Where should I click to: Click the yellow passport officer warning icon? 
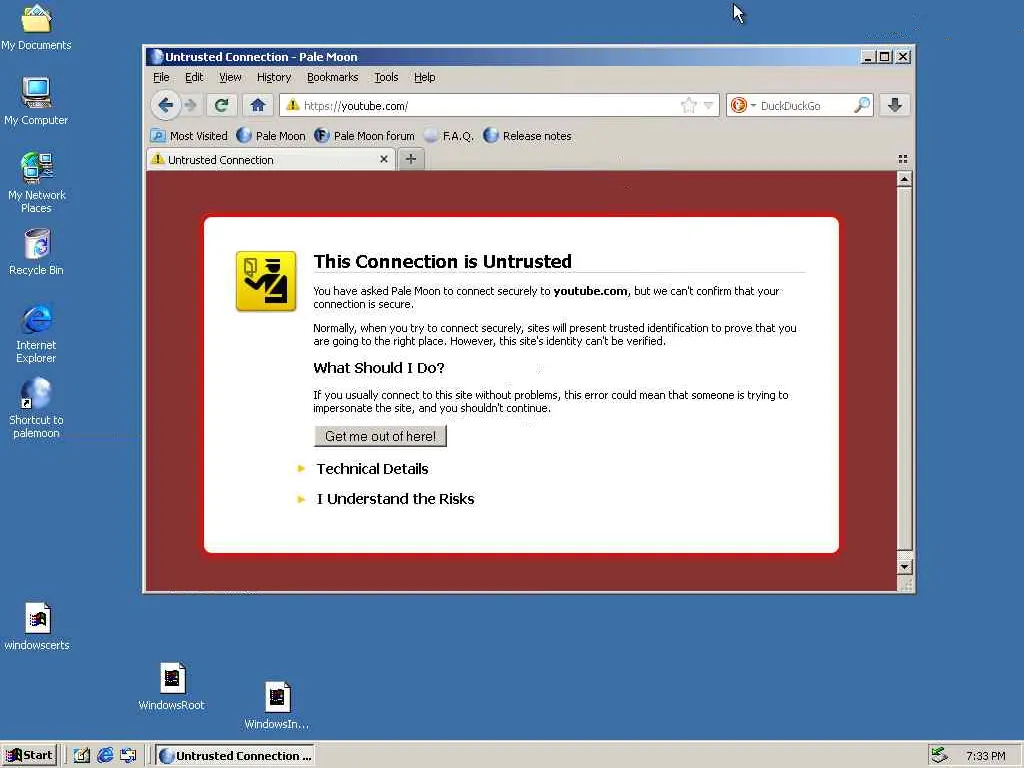click(266, 281)
